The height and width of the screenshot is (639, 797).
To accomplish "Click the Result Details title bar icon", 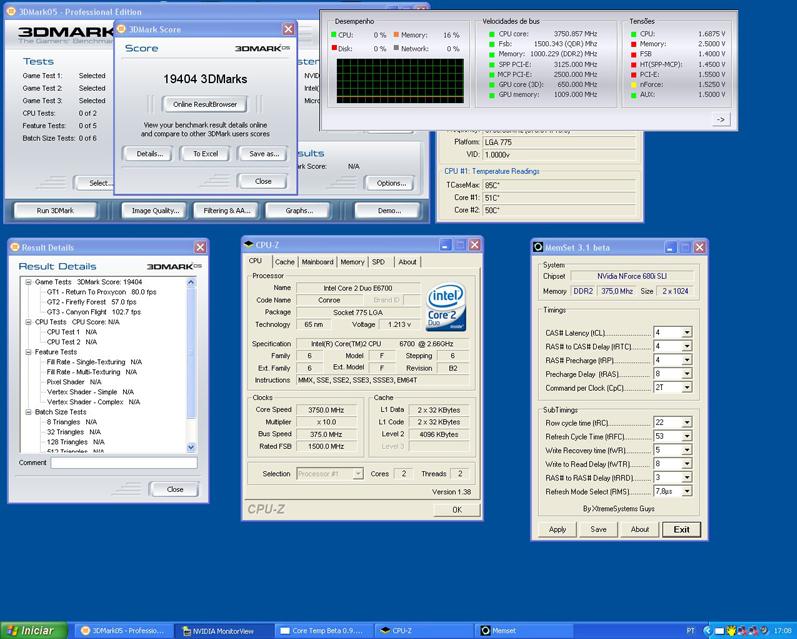I will tap(15, 247).
